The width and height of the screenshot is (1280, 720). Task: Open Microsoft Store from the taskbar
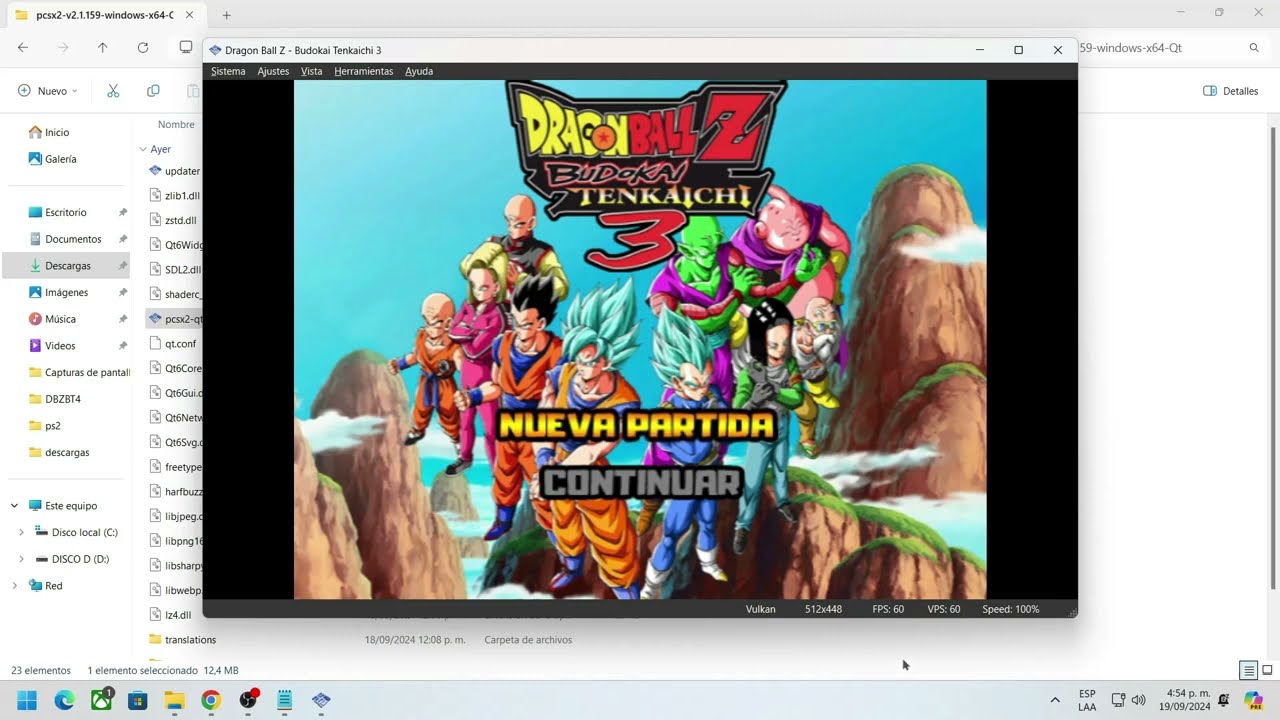138,700
